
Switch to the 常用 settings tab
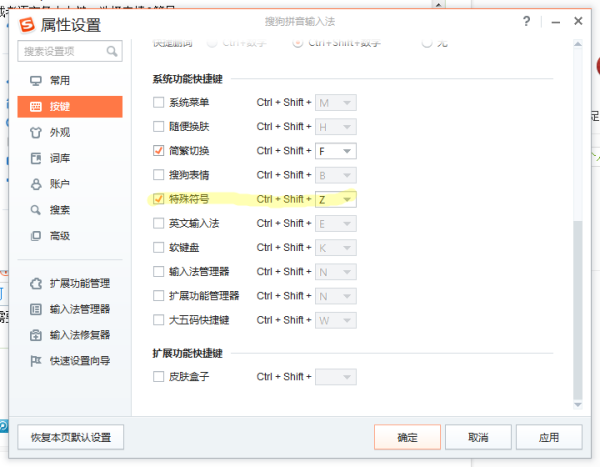click(x=70, y=81)
